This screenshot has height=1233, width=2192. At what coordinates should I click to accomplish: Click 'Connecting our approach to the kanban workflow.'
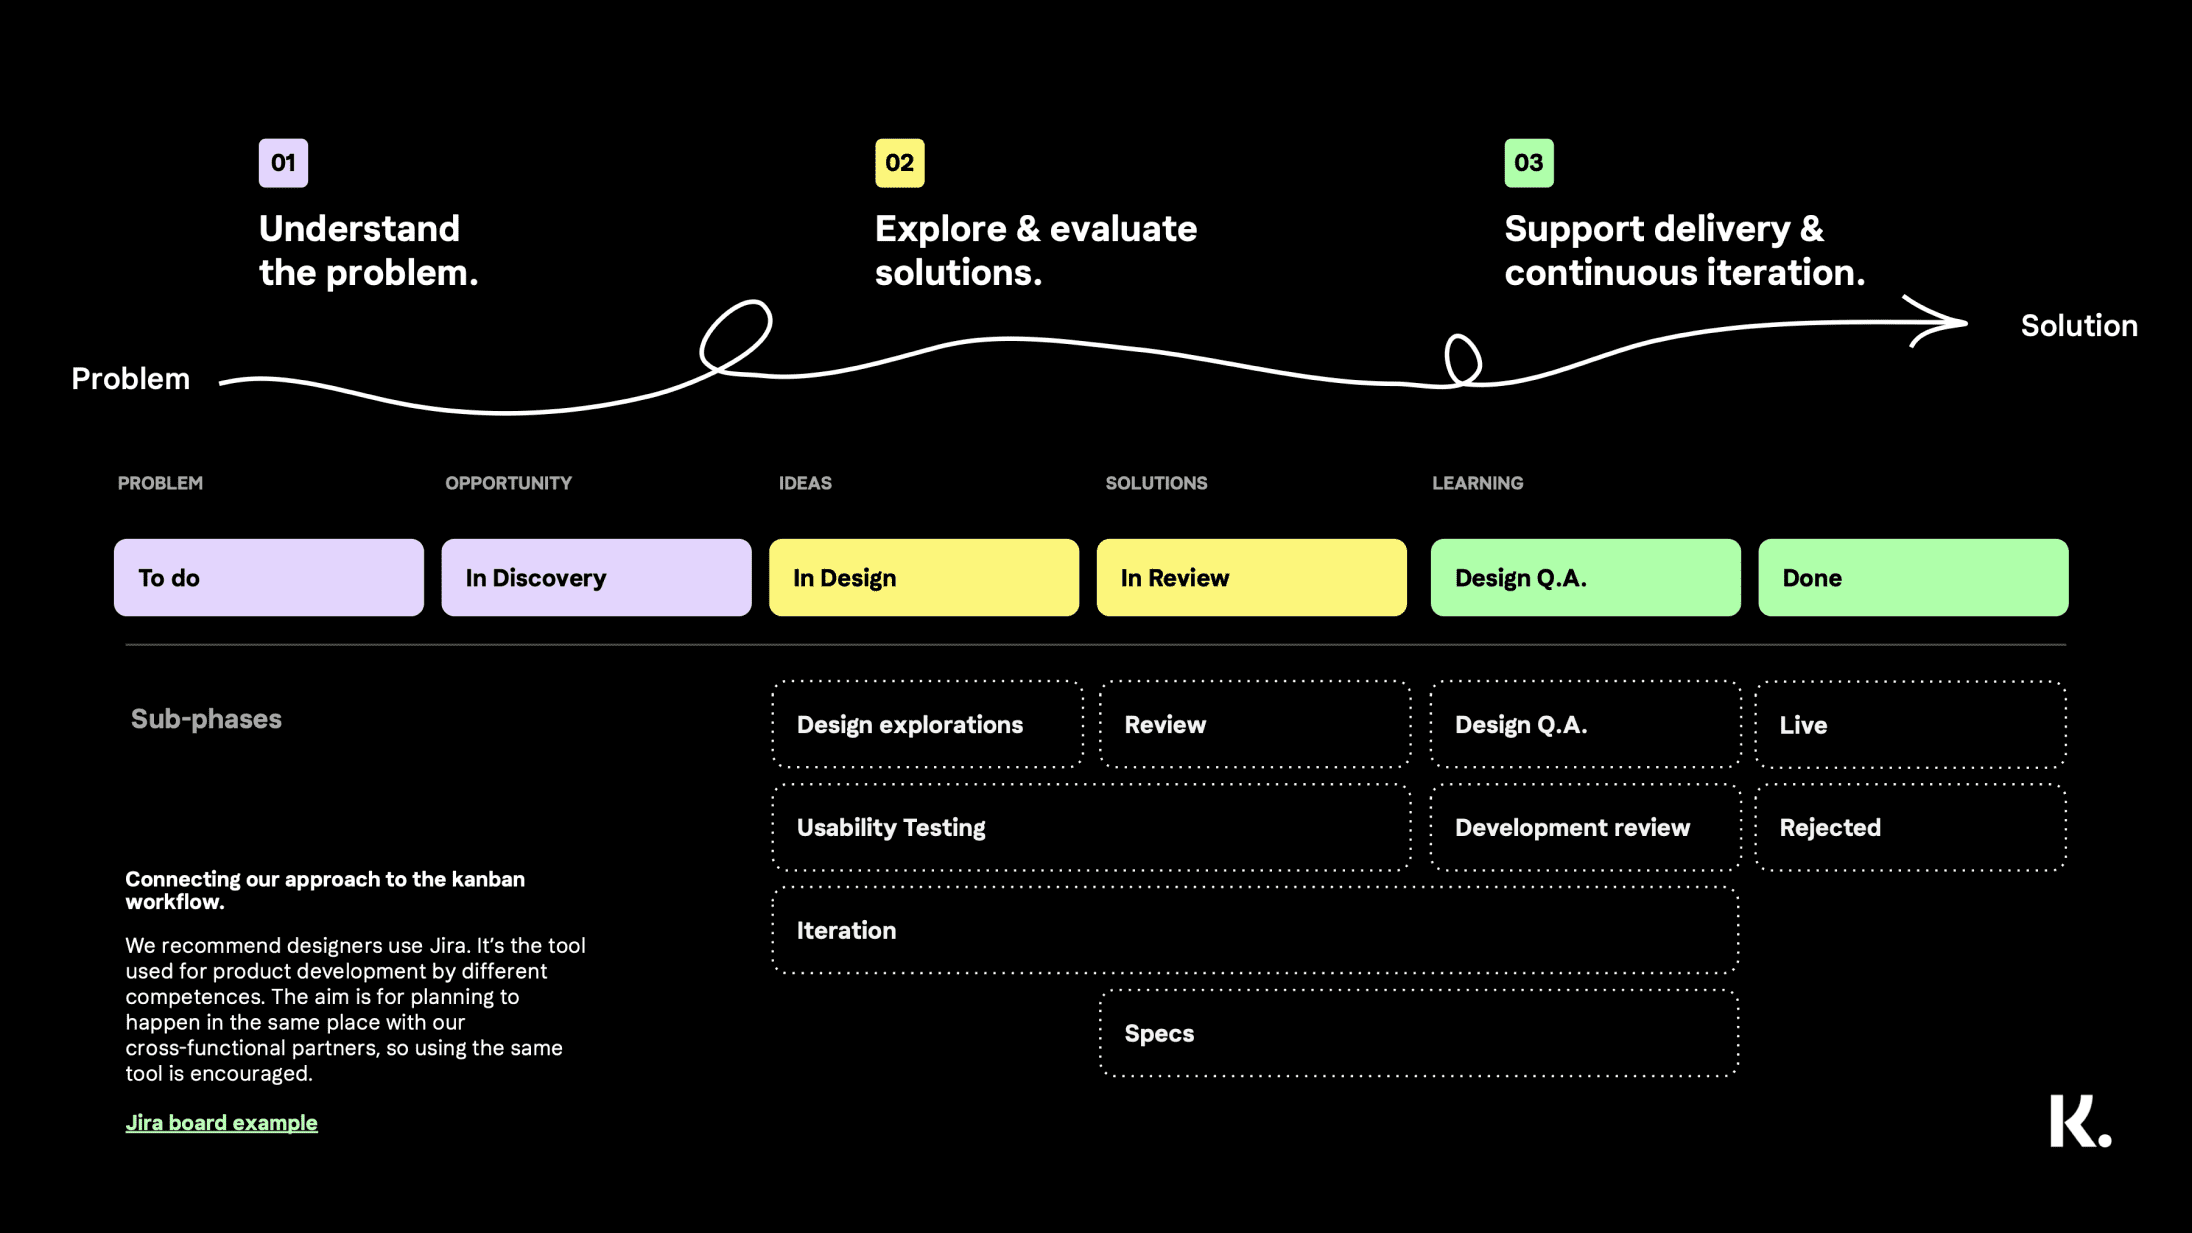click(x=325, y=890)
